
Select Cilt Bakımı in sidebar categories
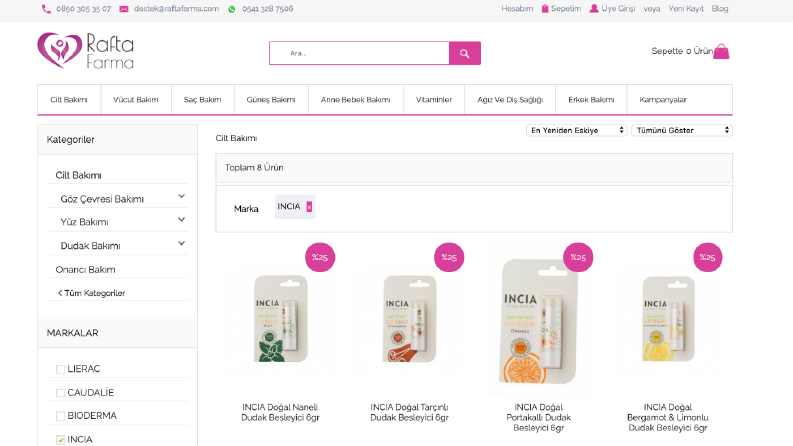78,175
